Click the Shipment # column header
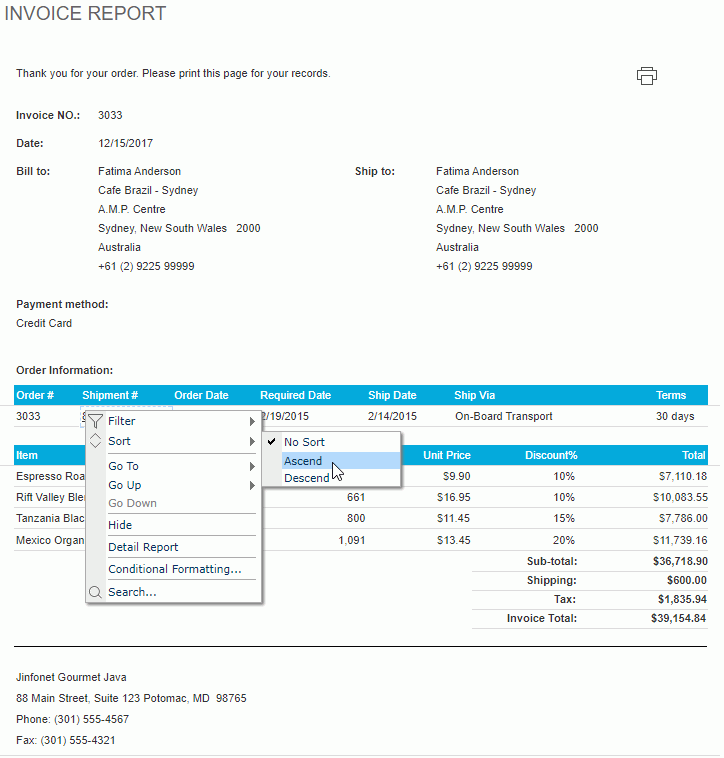Viewport: 724px width, 758px height. tap(110, 395)
